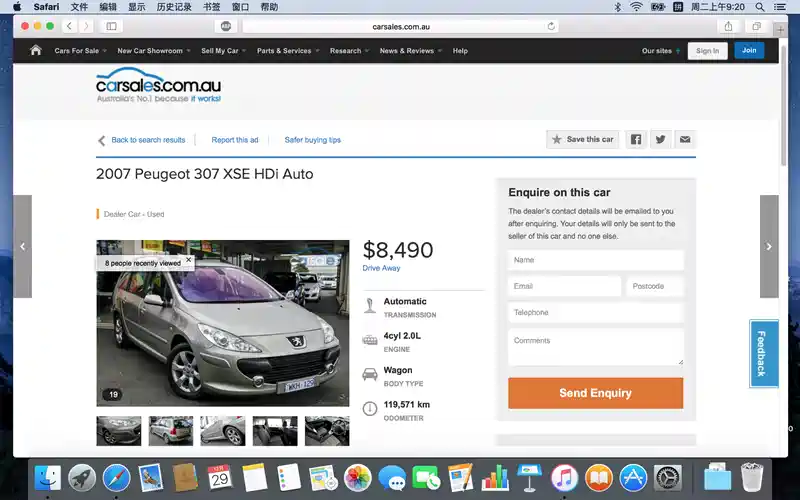Expand the News & Reviews menu

(411, 51)
